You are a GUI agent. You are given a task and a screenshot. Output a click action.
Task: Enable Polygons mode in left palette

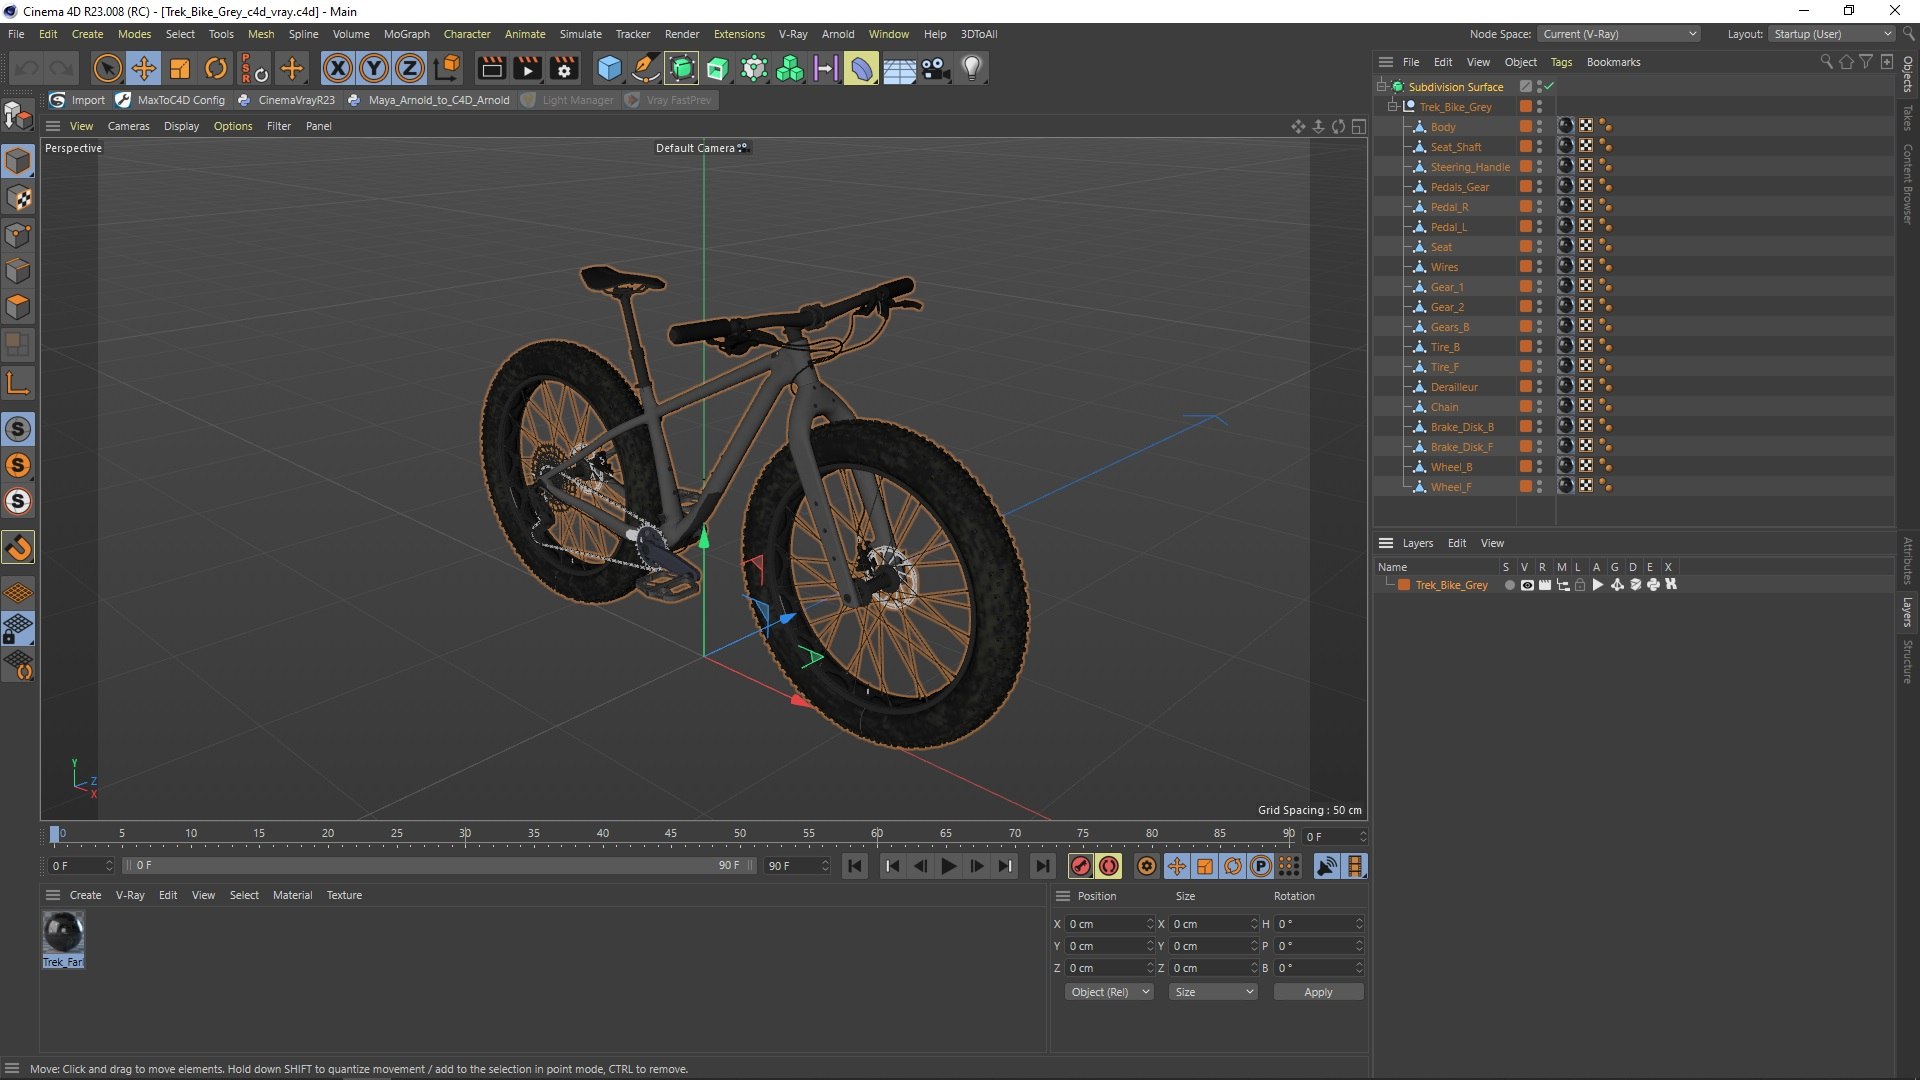pos(18,307)
